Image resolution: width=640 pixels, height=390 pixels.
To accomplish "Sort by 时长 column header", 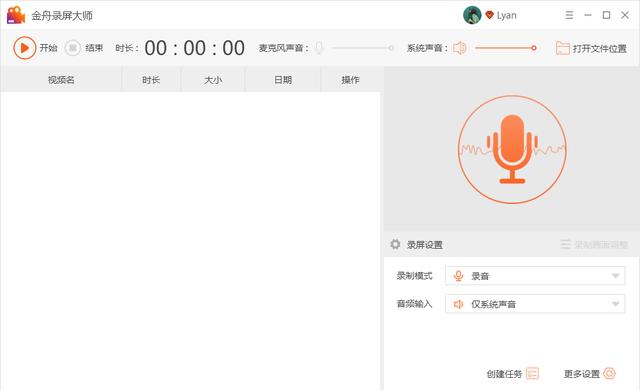I will [x=151, y=80].
